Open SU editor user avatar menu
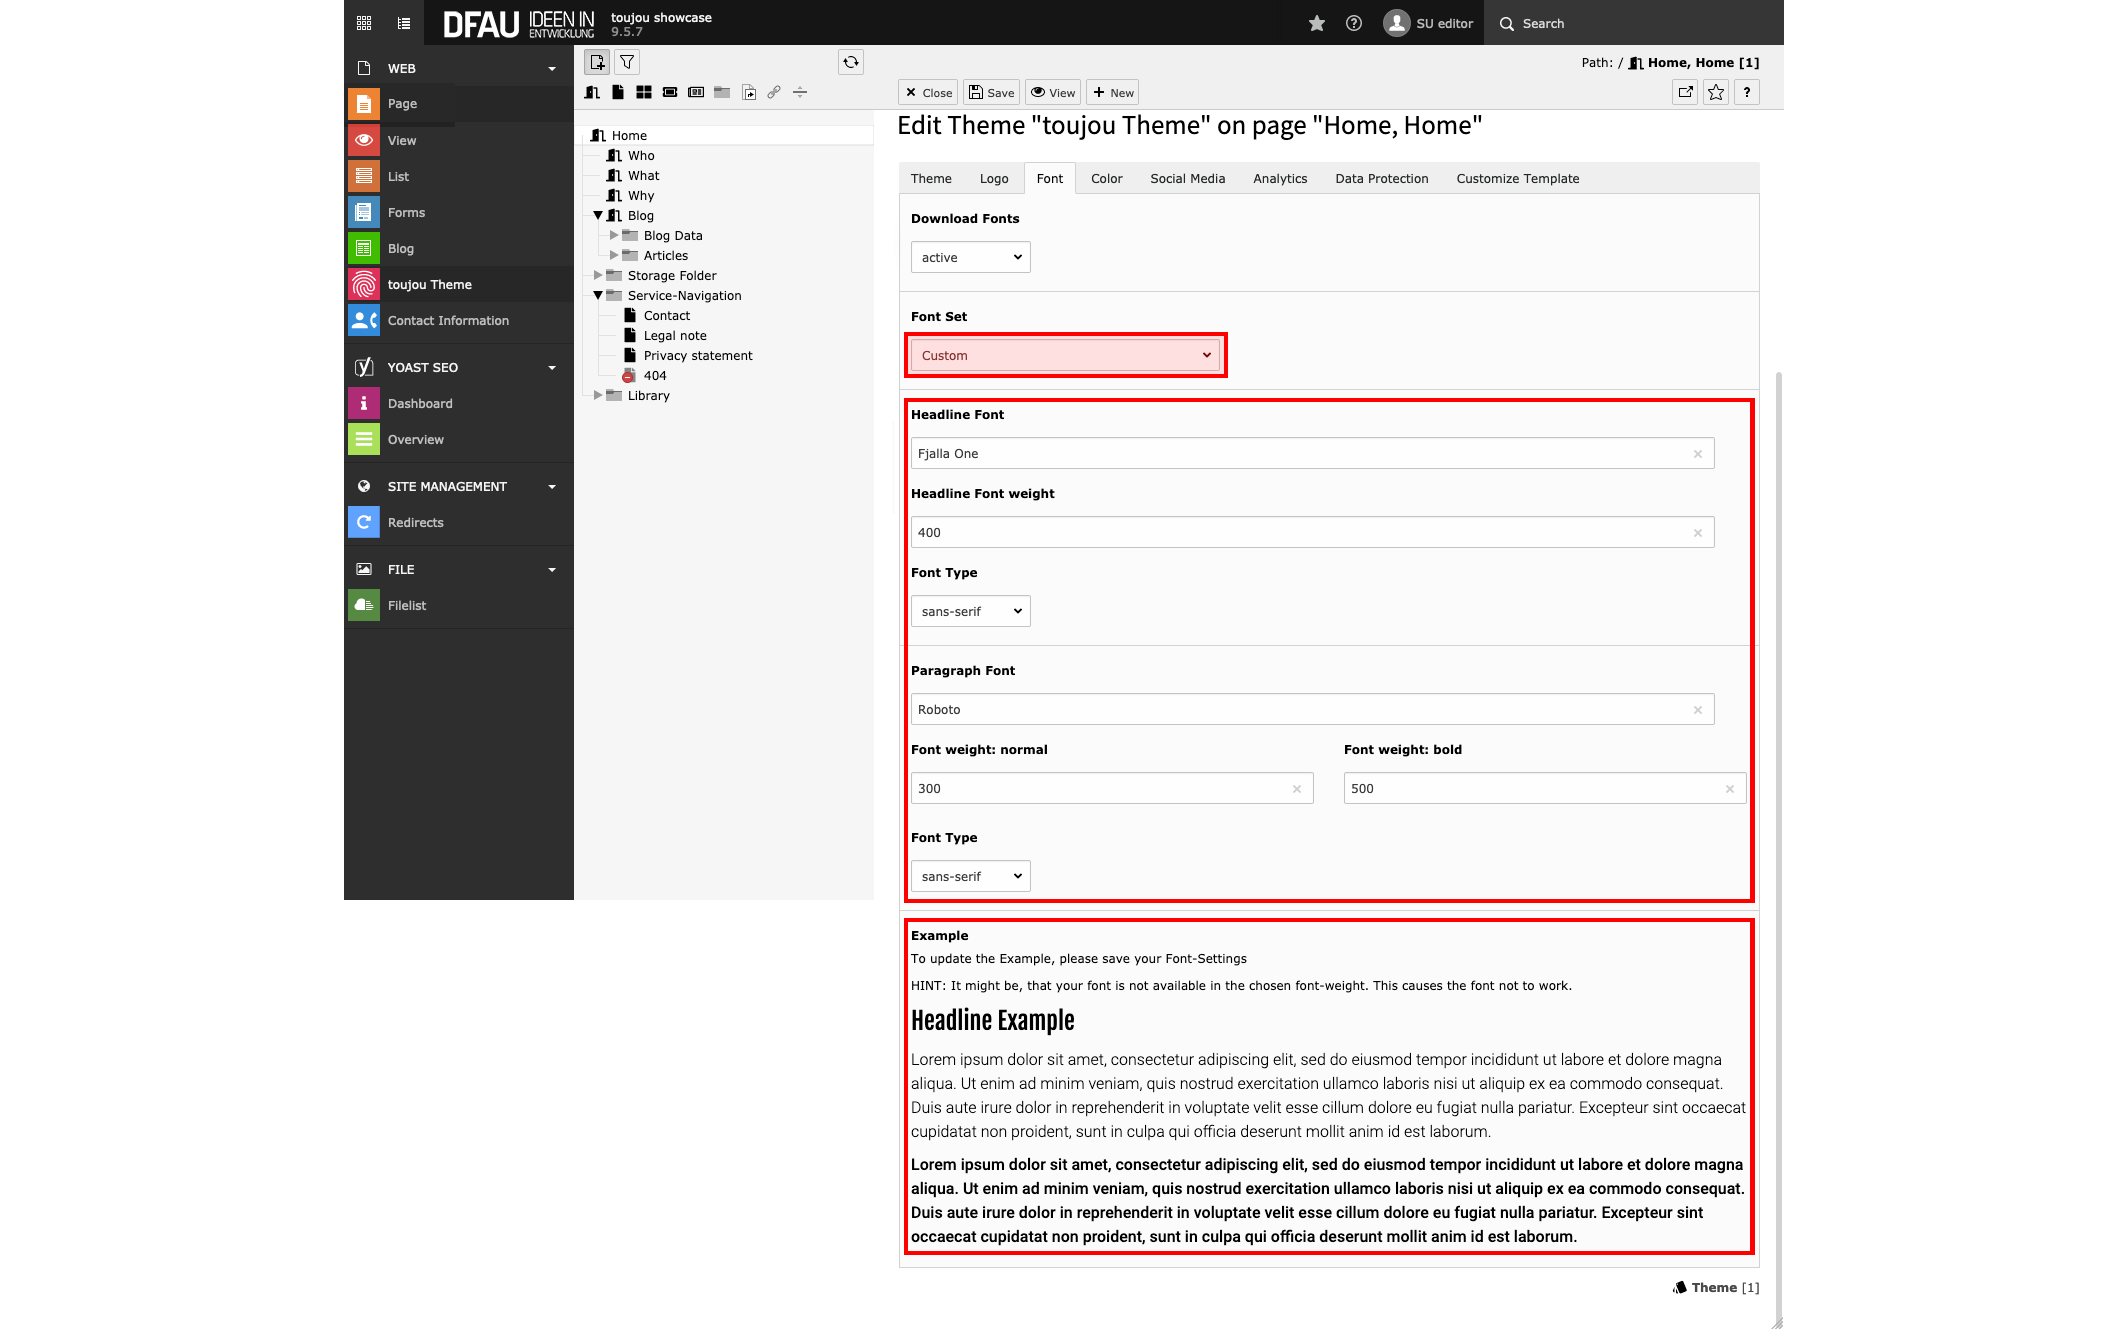Image resolution: width=2128 pixels, height=1330 pixels. [x=1428, y=23]
